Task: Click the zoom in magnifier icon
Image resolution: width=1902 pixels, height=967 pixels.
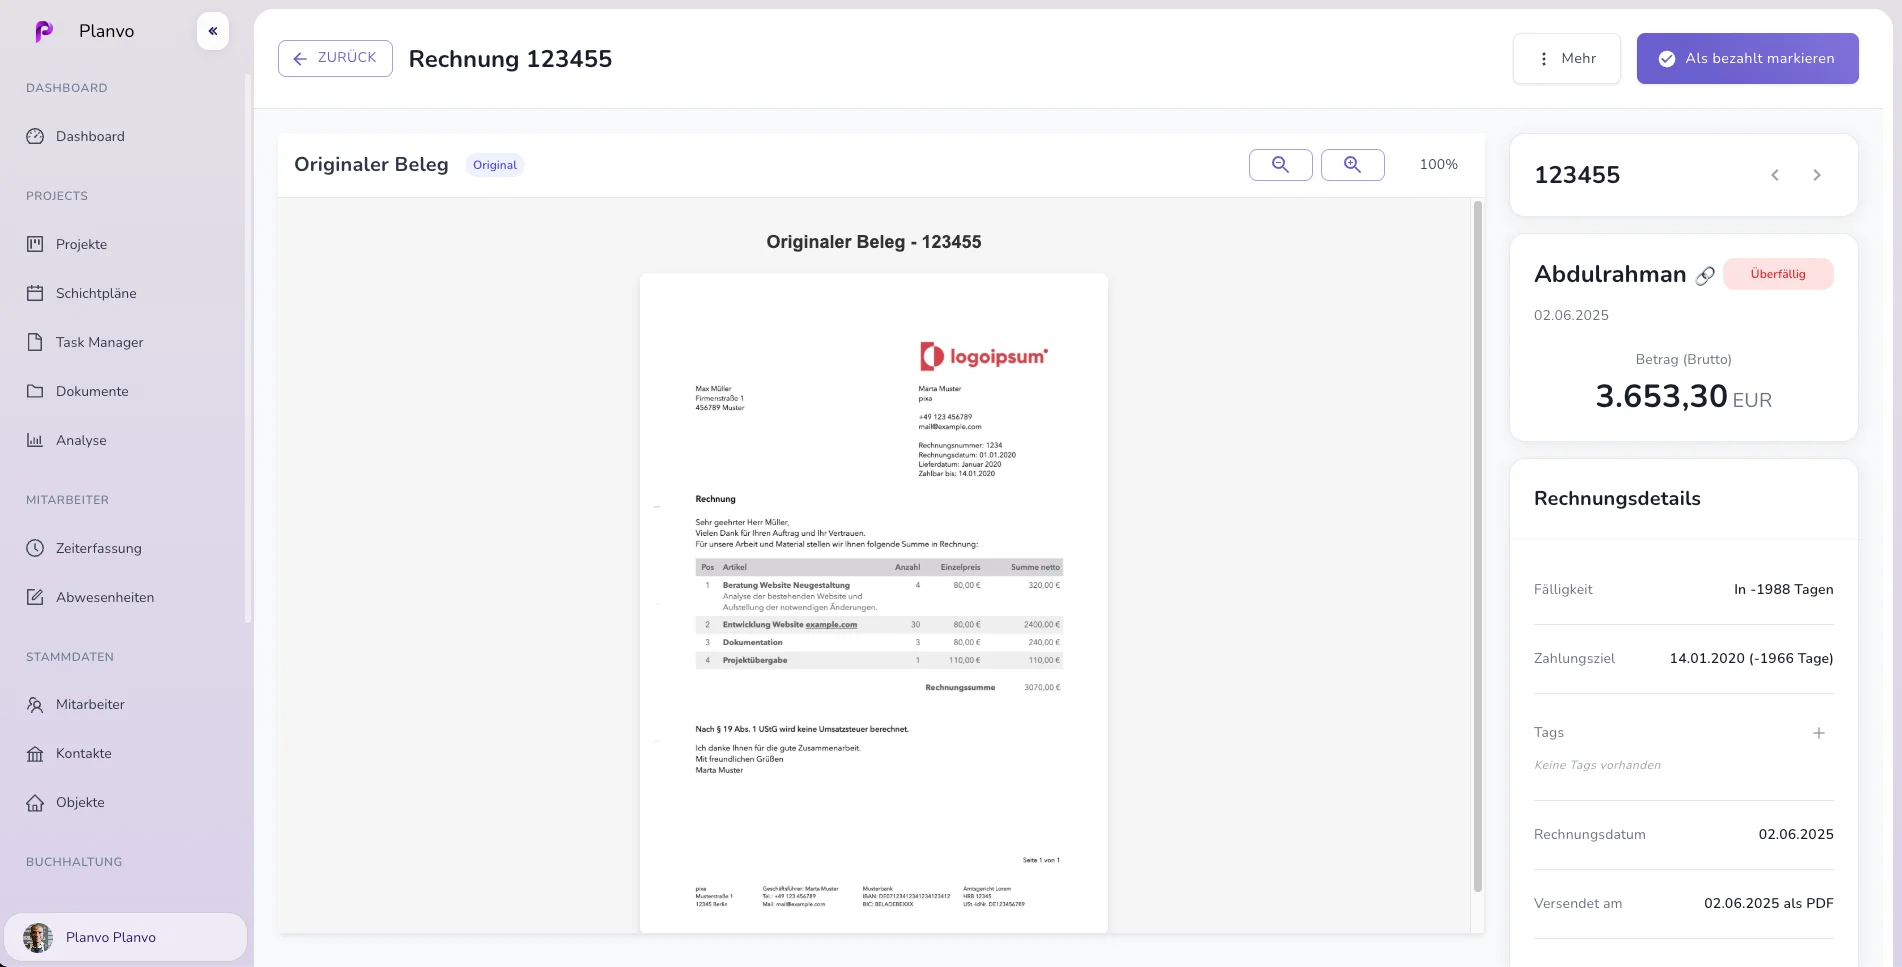Action: pyautogui.click(x=1352, y=165)
